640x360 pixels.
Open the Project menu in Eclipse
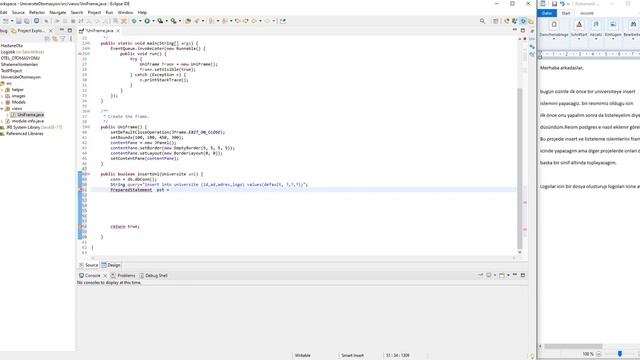(94, 13)
